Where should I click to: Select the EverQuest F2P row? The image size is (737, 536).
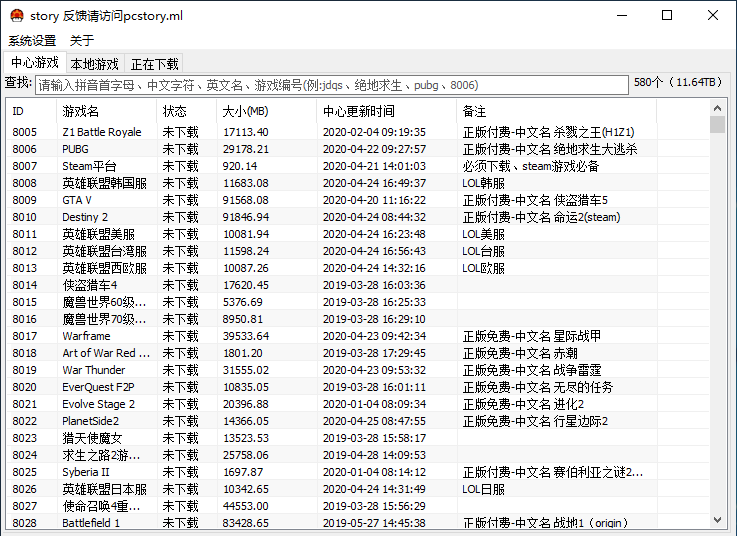click(x=357, y=387)
